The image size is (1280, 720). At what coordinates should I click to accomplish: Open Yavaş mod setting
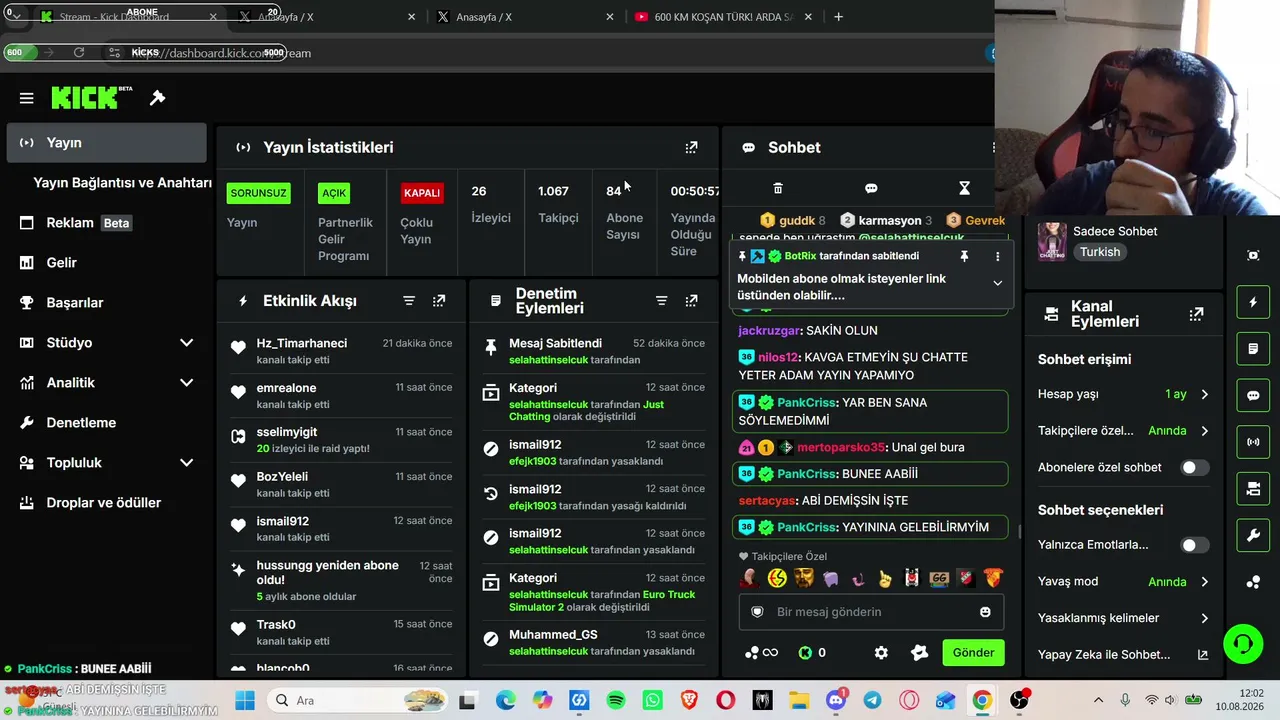point(1123,582)
